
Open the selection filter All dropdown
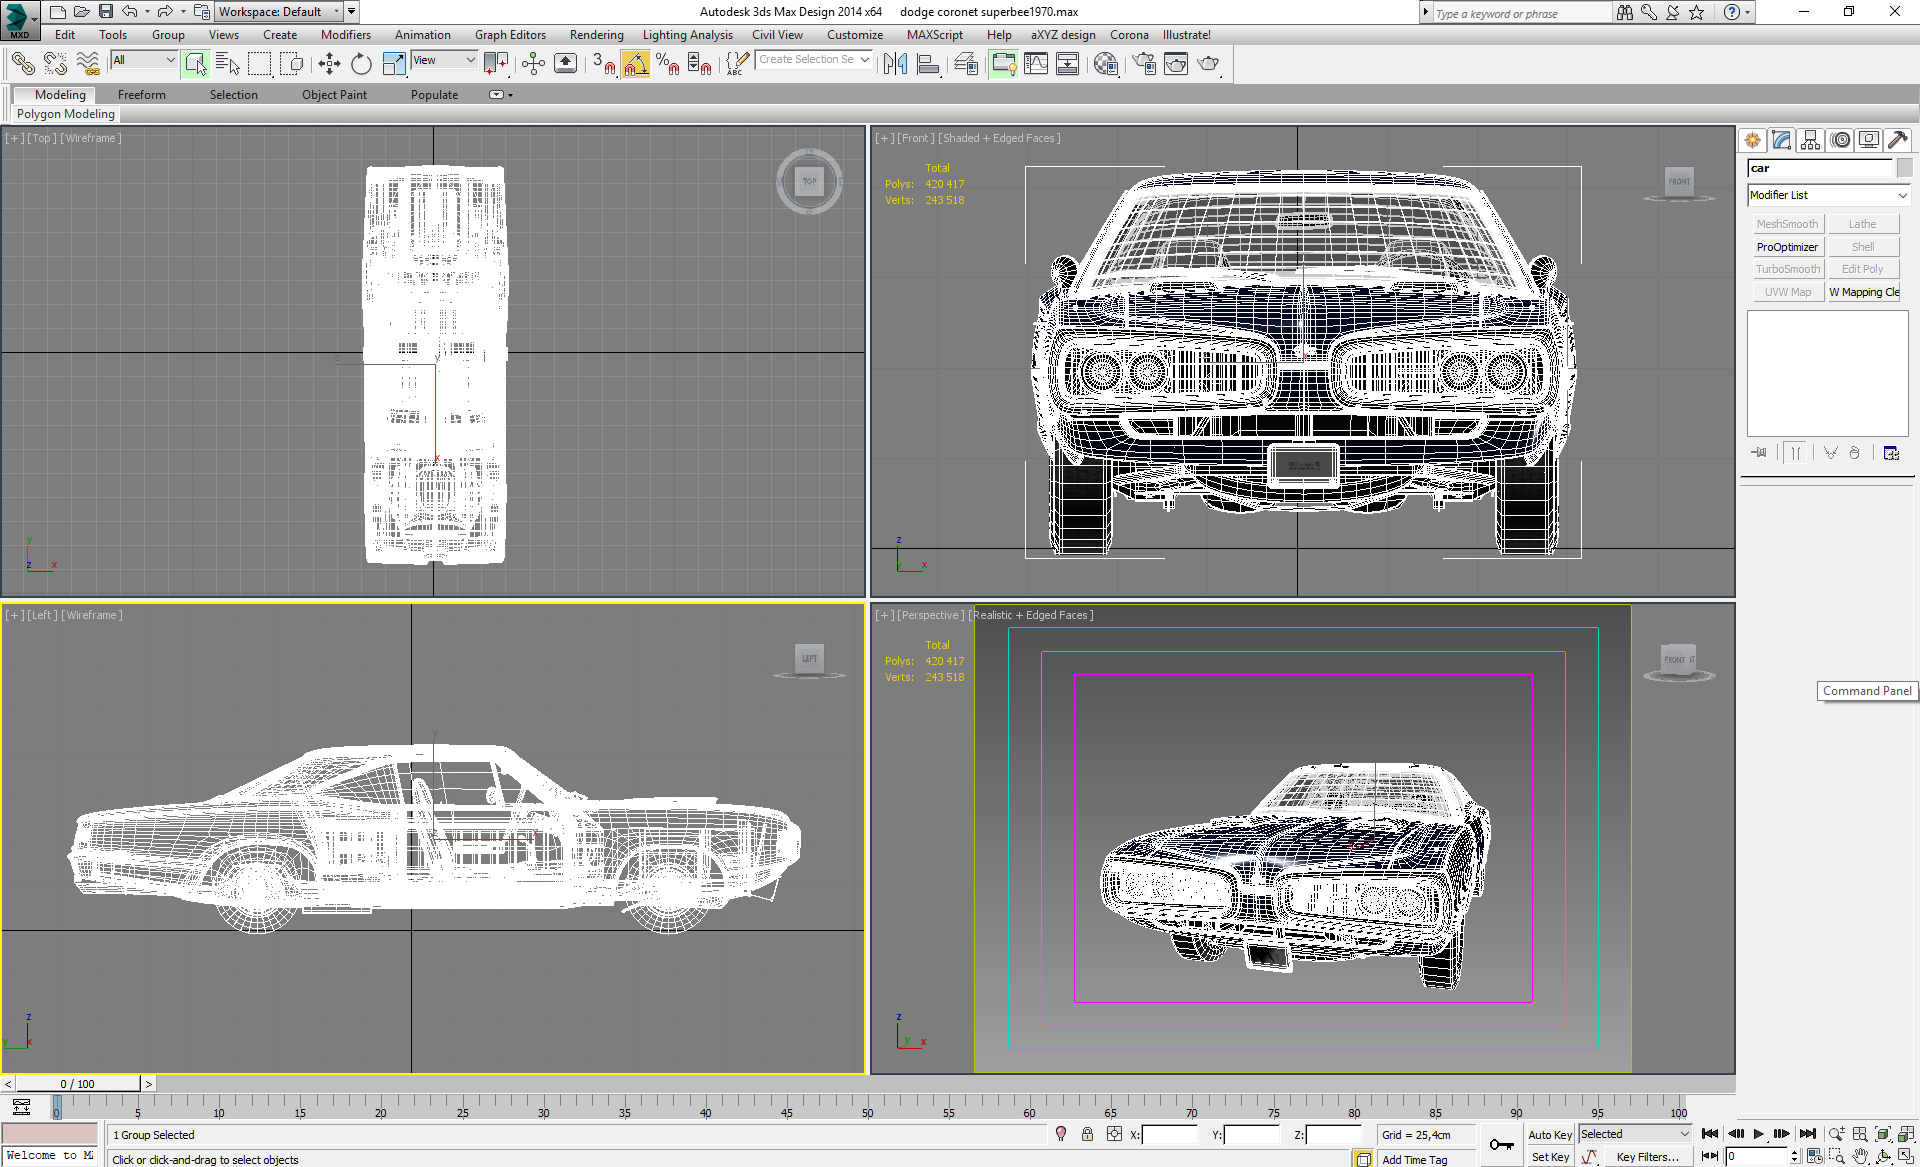click(144, 60)
